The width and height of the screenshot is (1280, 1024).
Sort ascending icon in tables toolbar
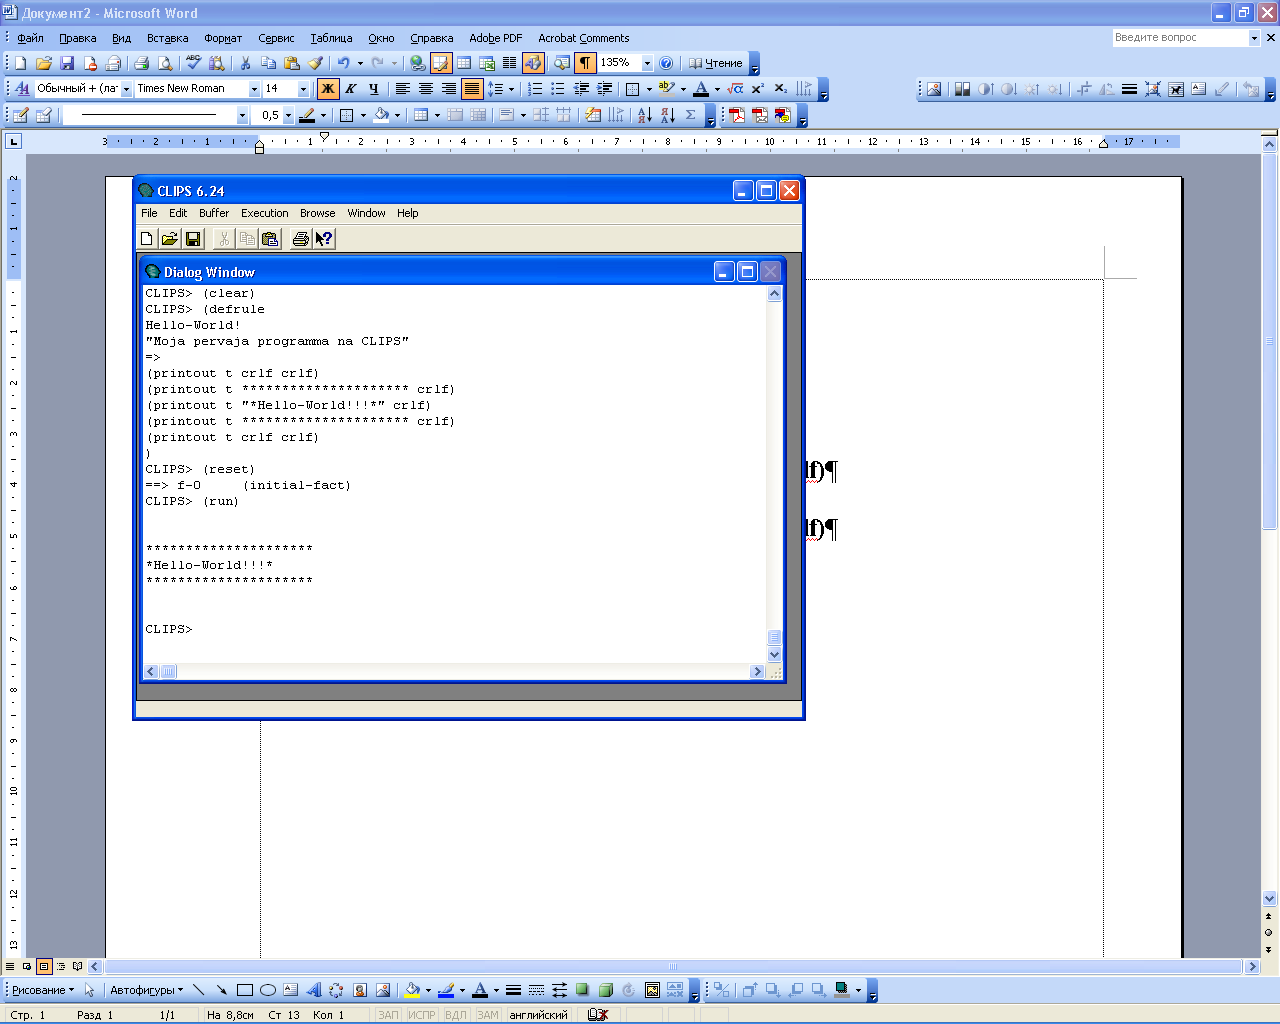[644, 116]
